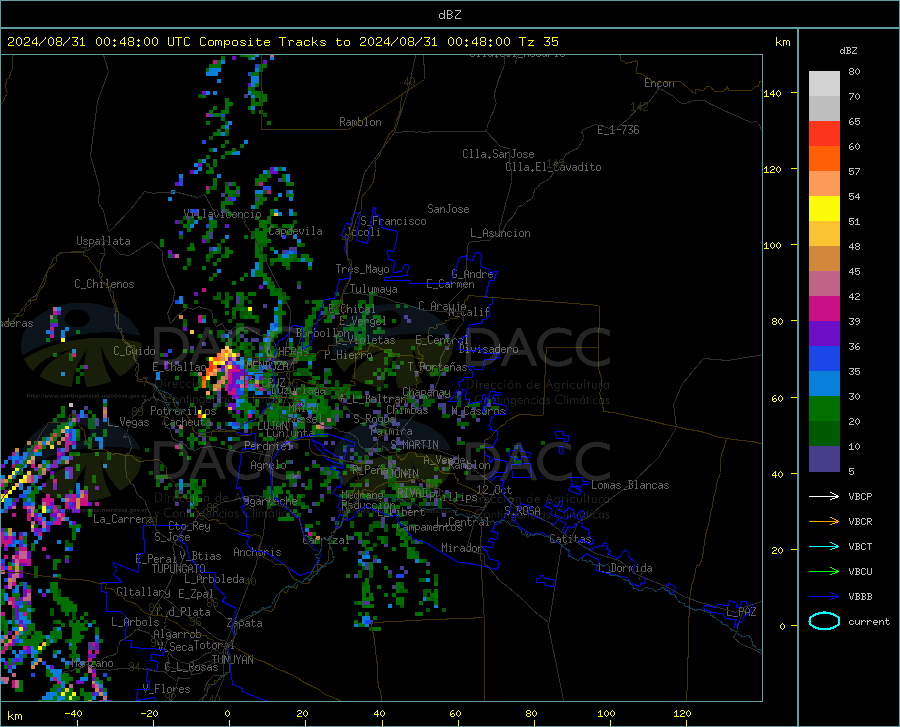Click the 'Algarrob' map label
This screenshot has height=727, width=900.
pyautogui.click(x=177, y=634)
